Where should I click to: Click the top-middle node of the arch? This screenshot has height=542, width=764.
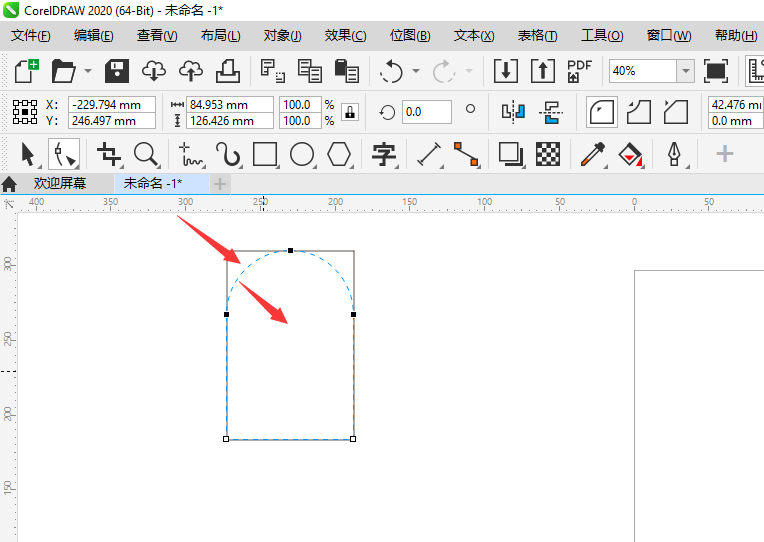click(290, 251)
